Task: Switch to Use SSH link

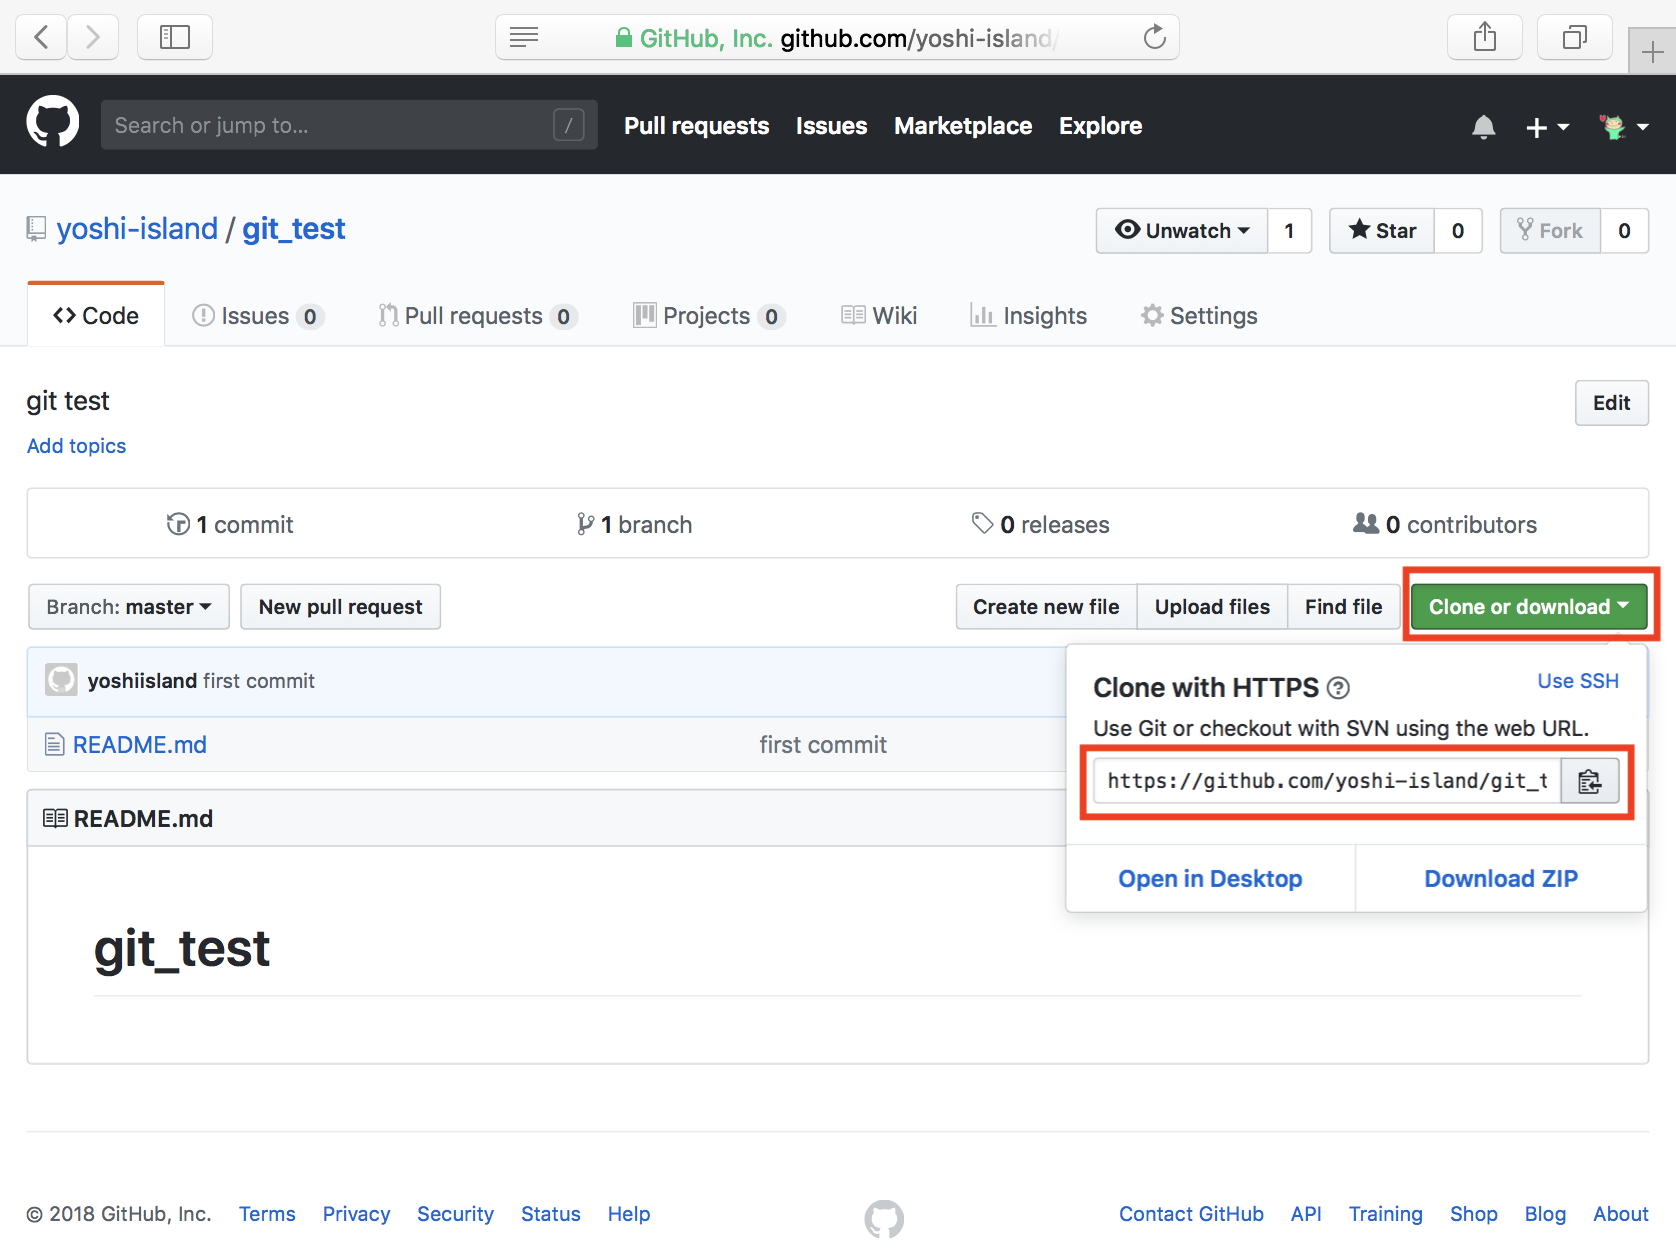Action: tap(1577, 681)
